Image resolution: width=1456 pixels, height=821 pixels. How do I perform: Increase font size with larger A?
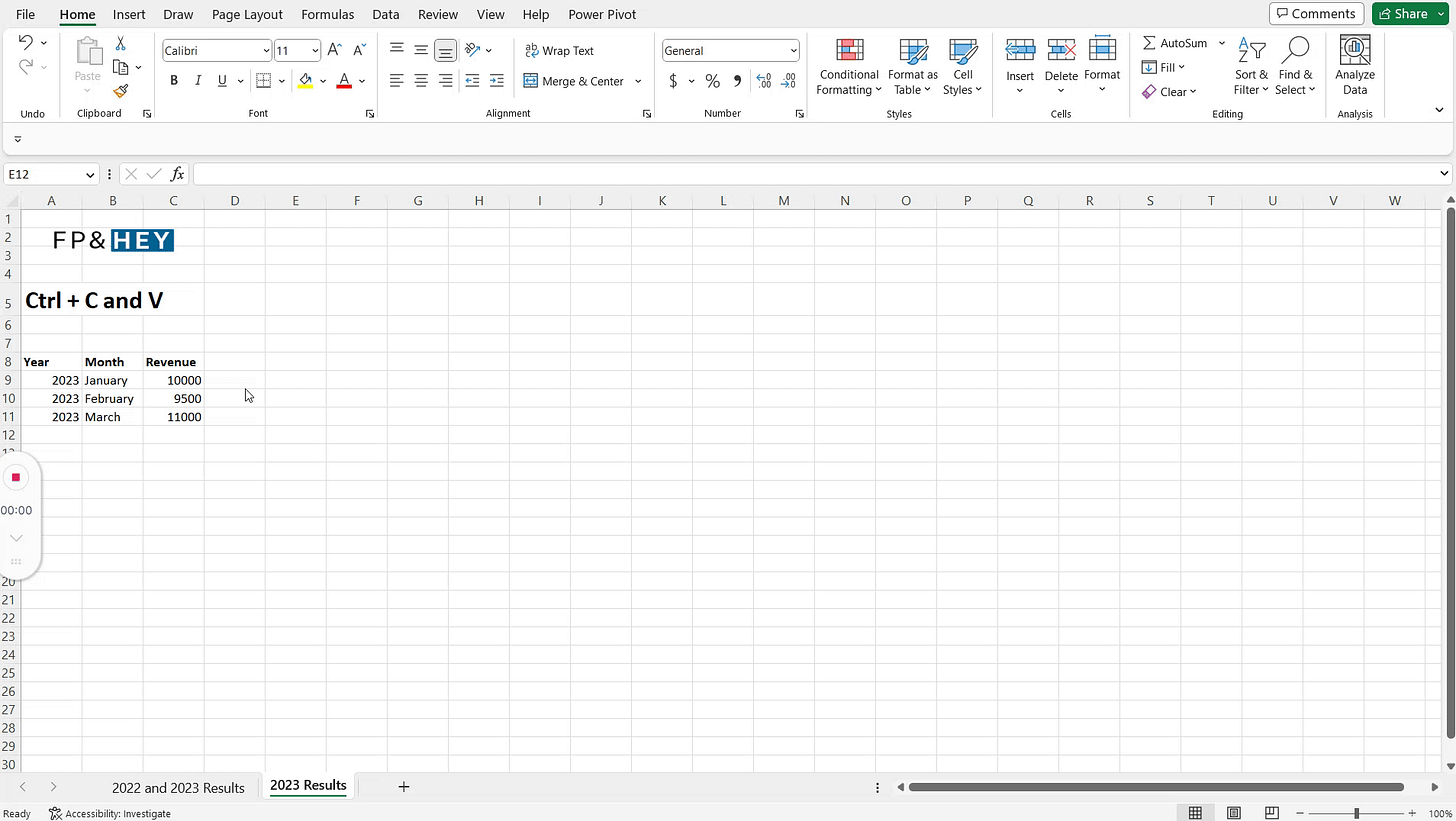click(x=335, y=50)
